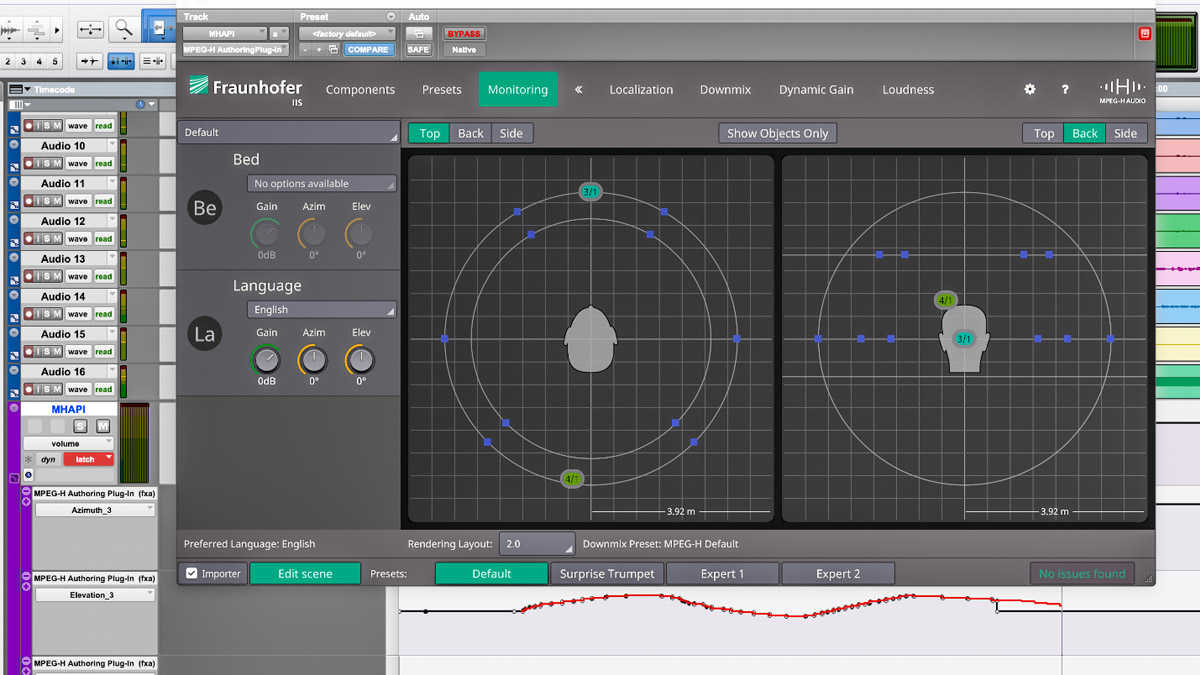This screenshot has width=1200, height=675.
Task: Solo the Audio 13 track
Action: pos(48,276)
